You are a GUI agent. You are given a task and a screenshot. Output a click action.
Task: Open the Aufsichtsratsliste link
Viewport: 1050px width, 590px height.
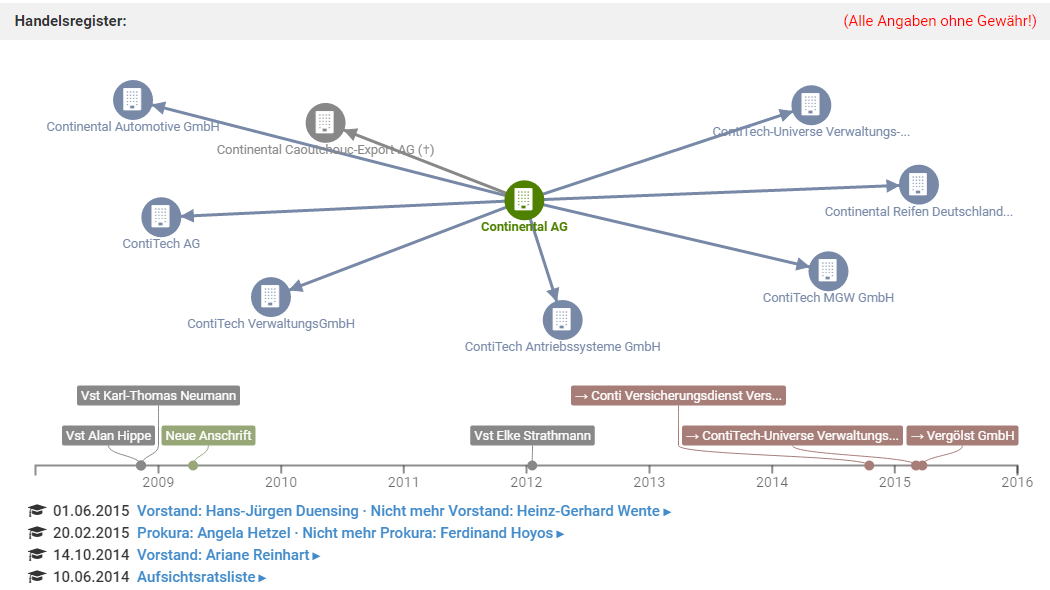click(x=196, y=577)
